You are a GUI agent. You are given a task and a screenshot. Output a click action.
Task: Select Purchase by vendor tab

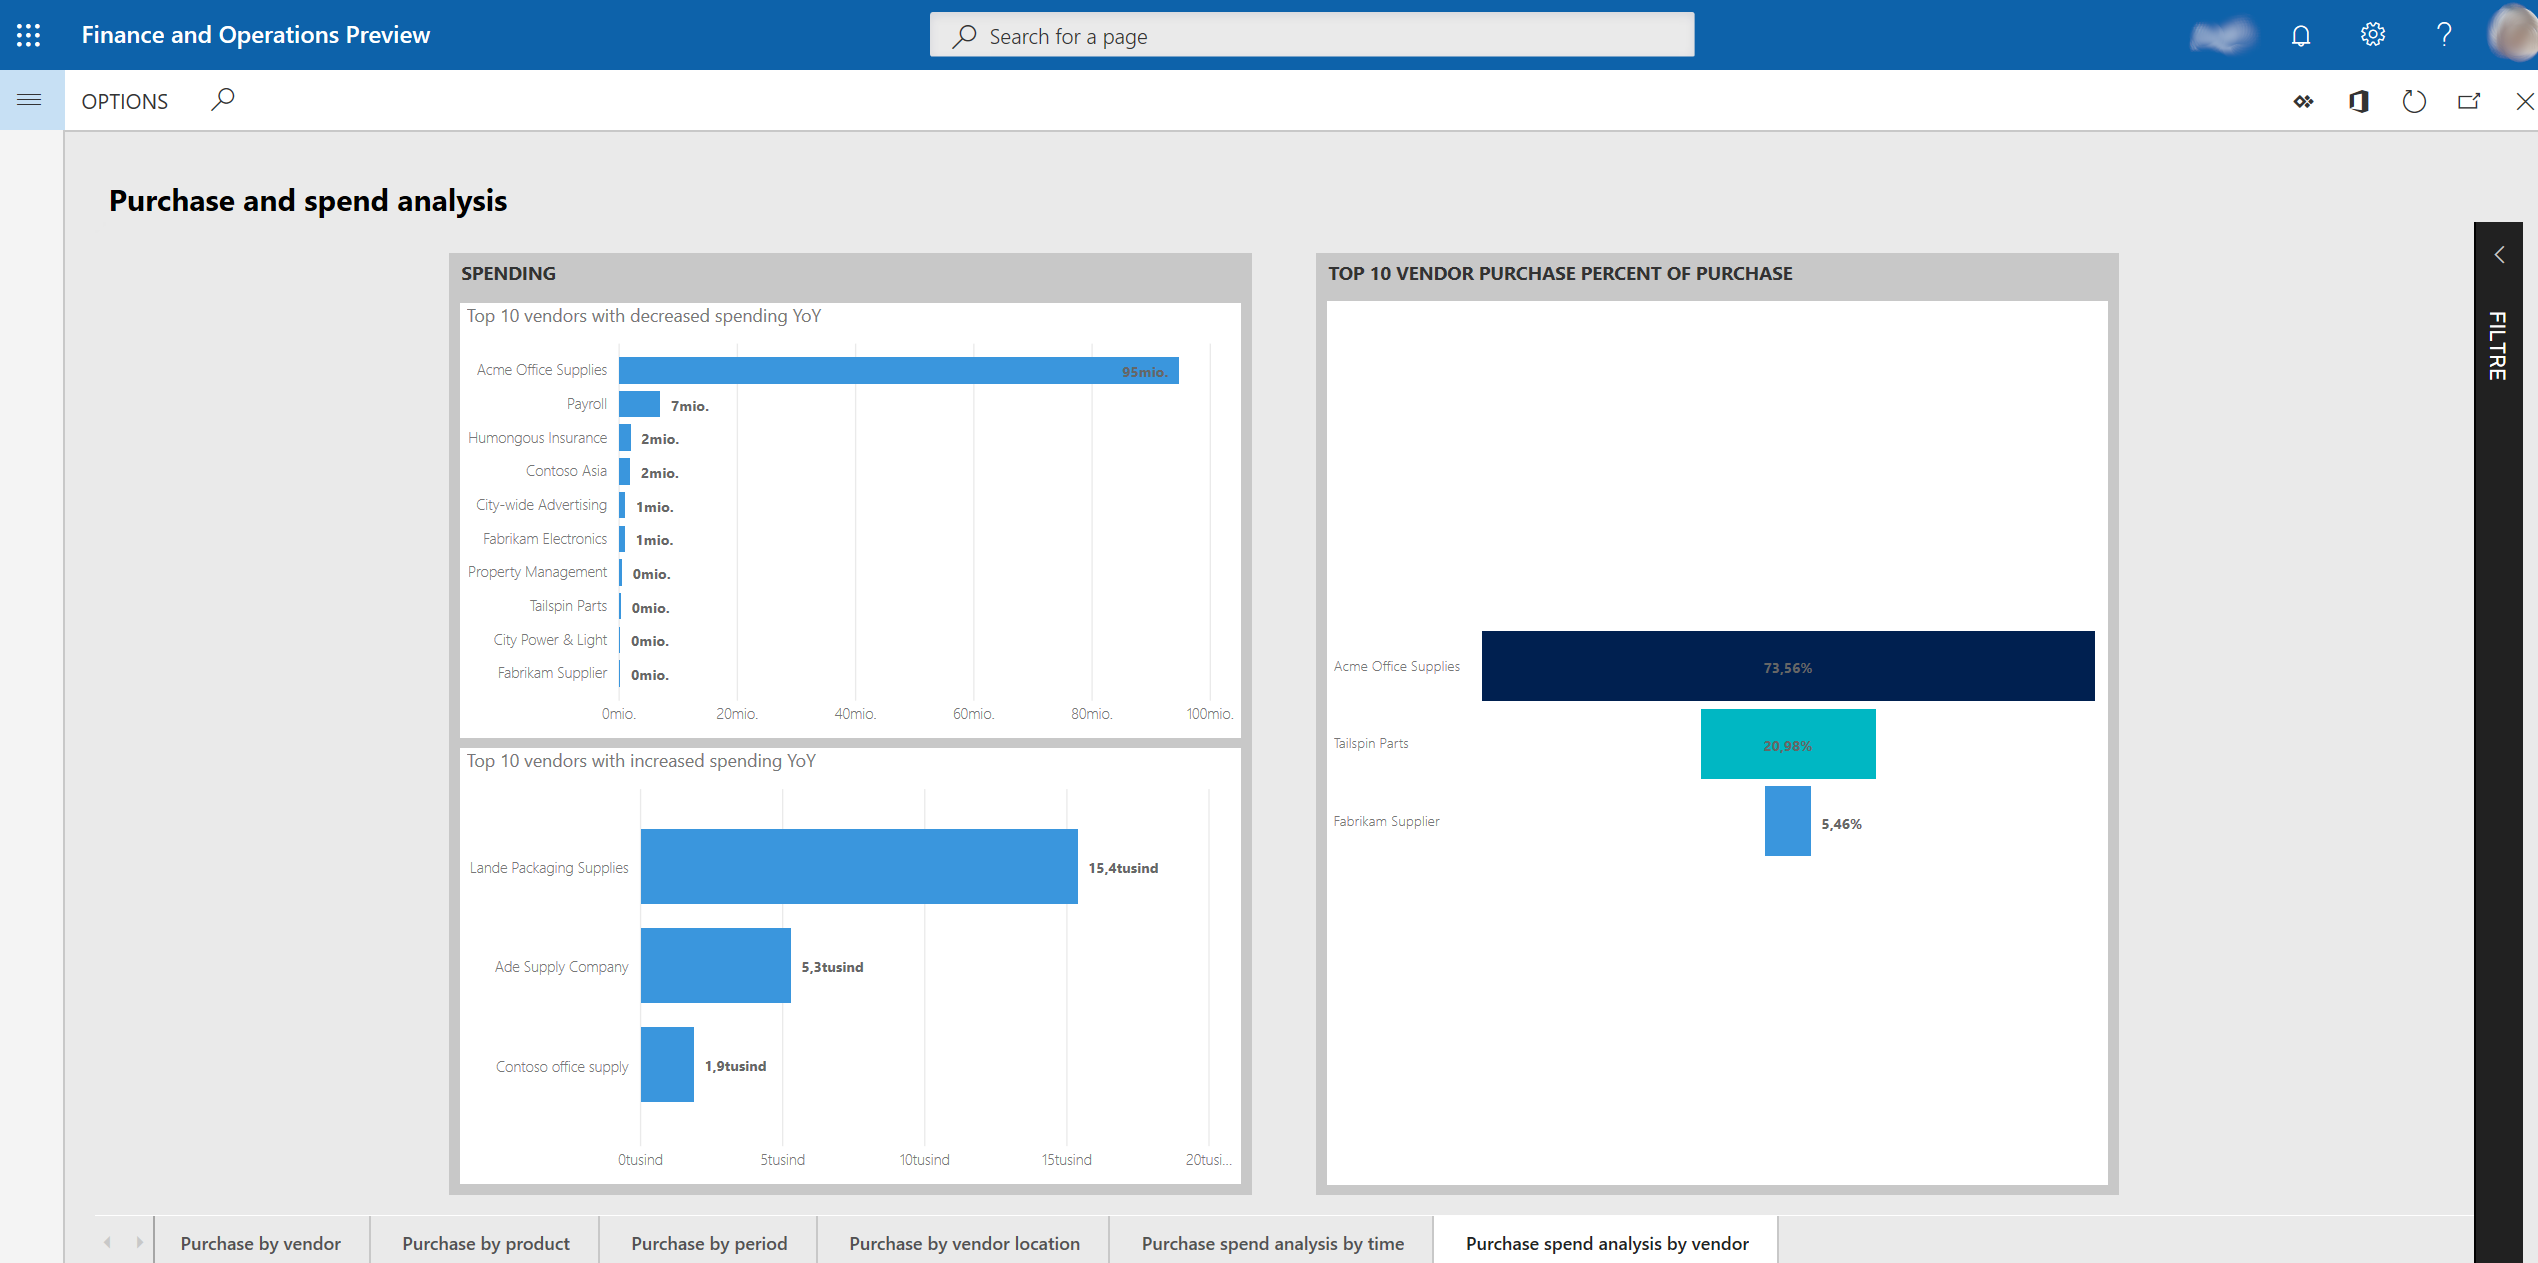(261, 1244)
